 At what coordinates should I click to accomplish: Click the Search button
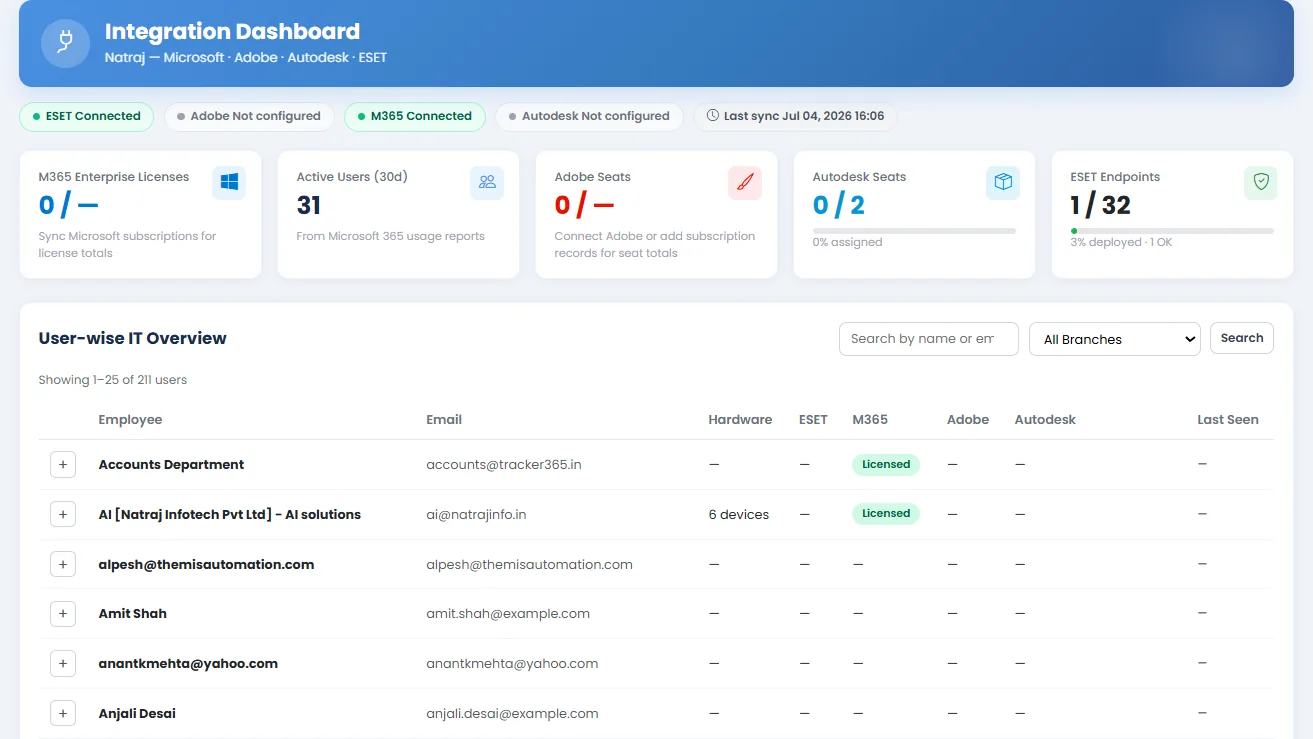1242,338
